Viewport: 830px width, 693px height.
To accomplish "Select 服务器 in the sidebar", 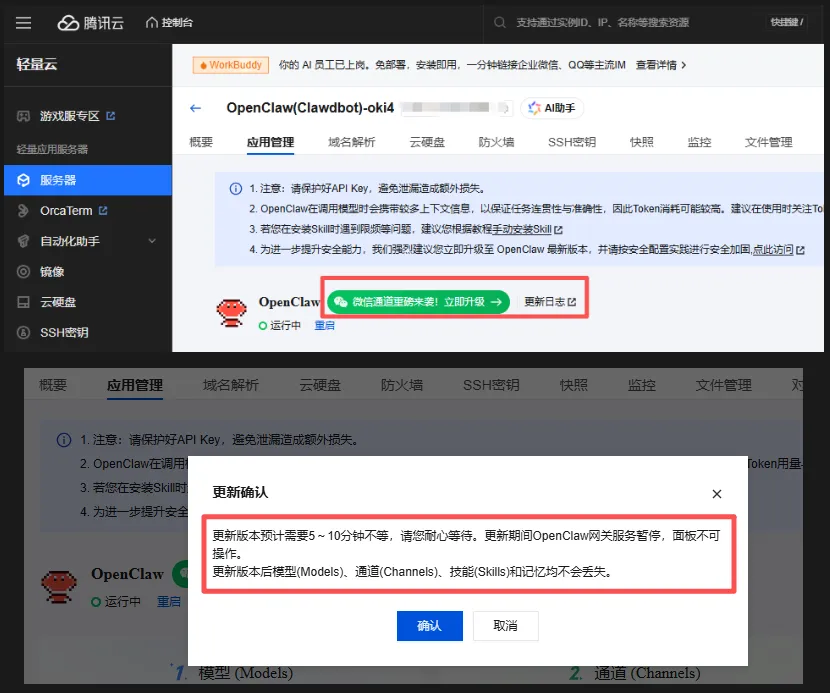I will point(88,180).
